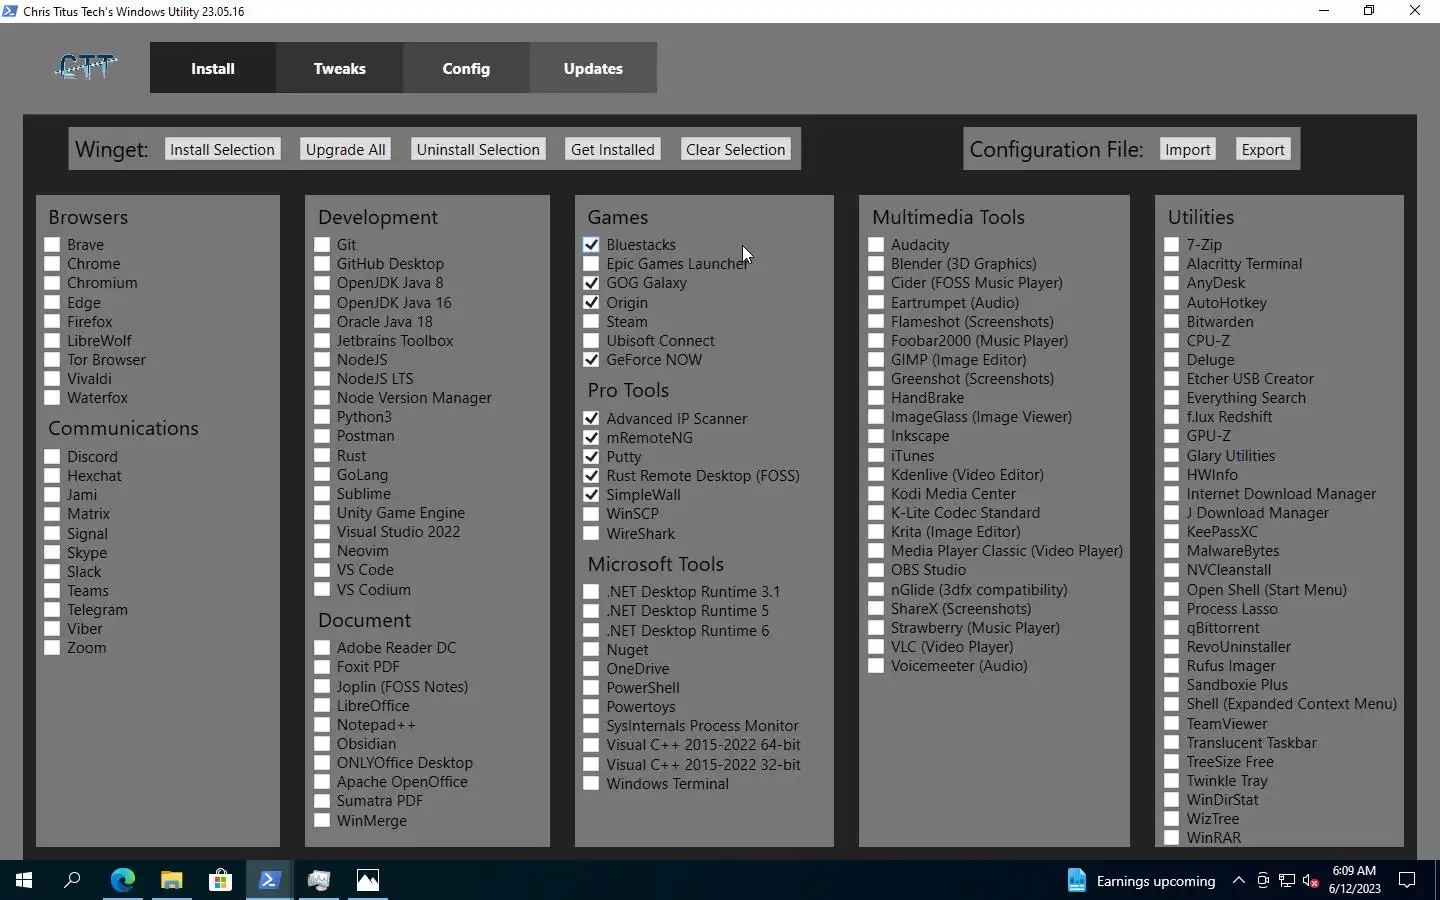Switch to the Tweaks tab

(340, 68)
